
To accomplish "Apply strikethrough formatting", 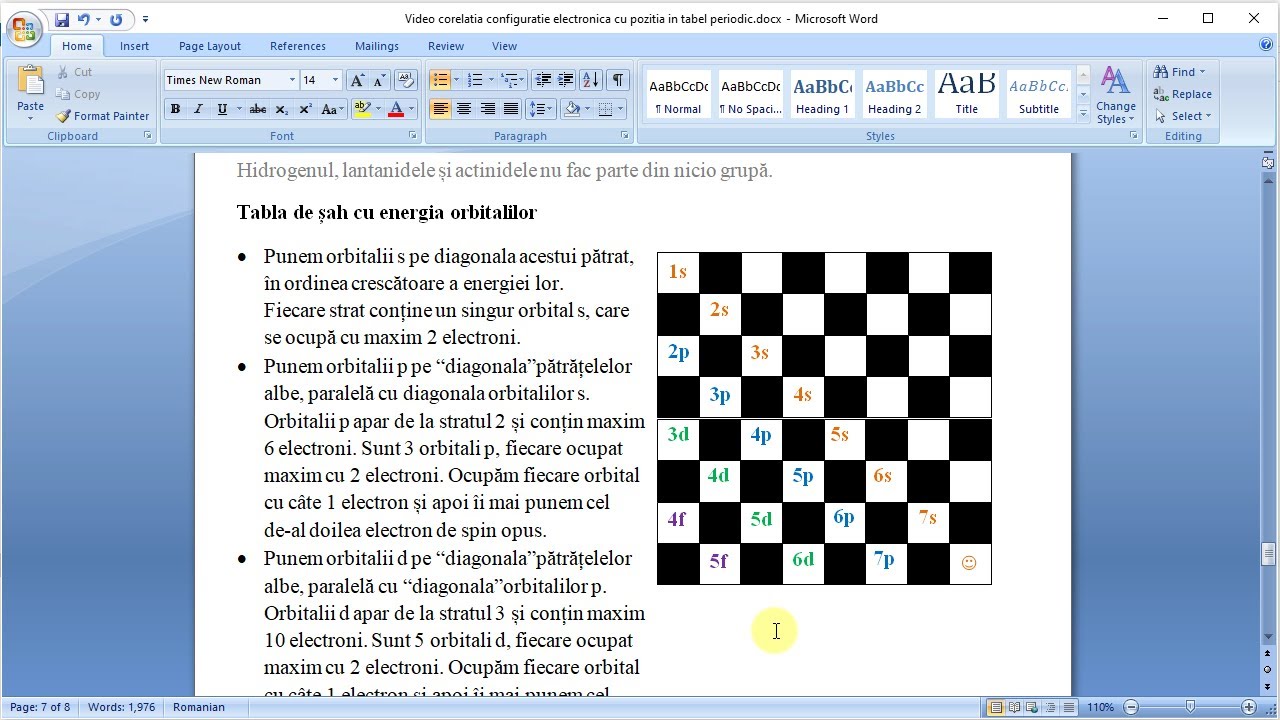I will 258,109.
